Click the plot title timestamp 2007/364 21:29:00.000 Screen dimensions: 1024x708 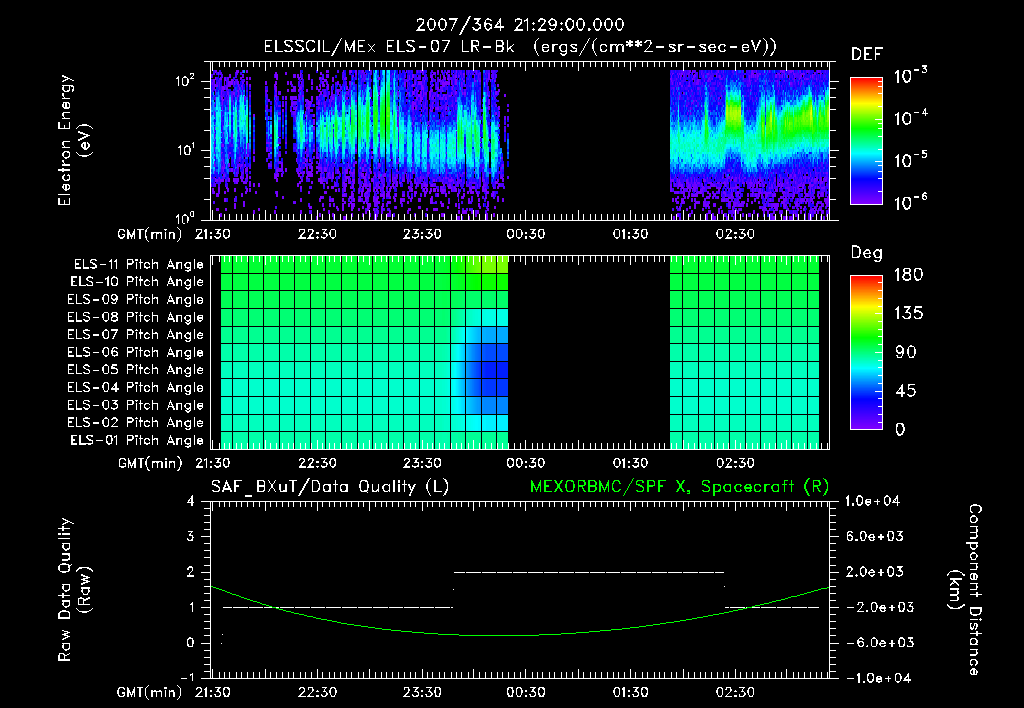[520, 25]
